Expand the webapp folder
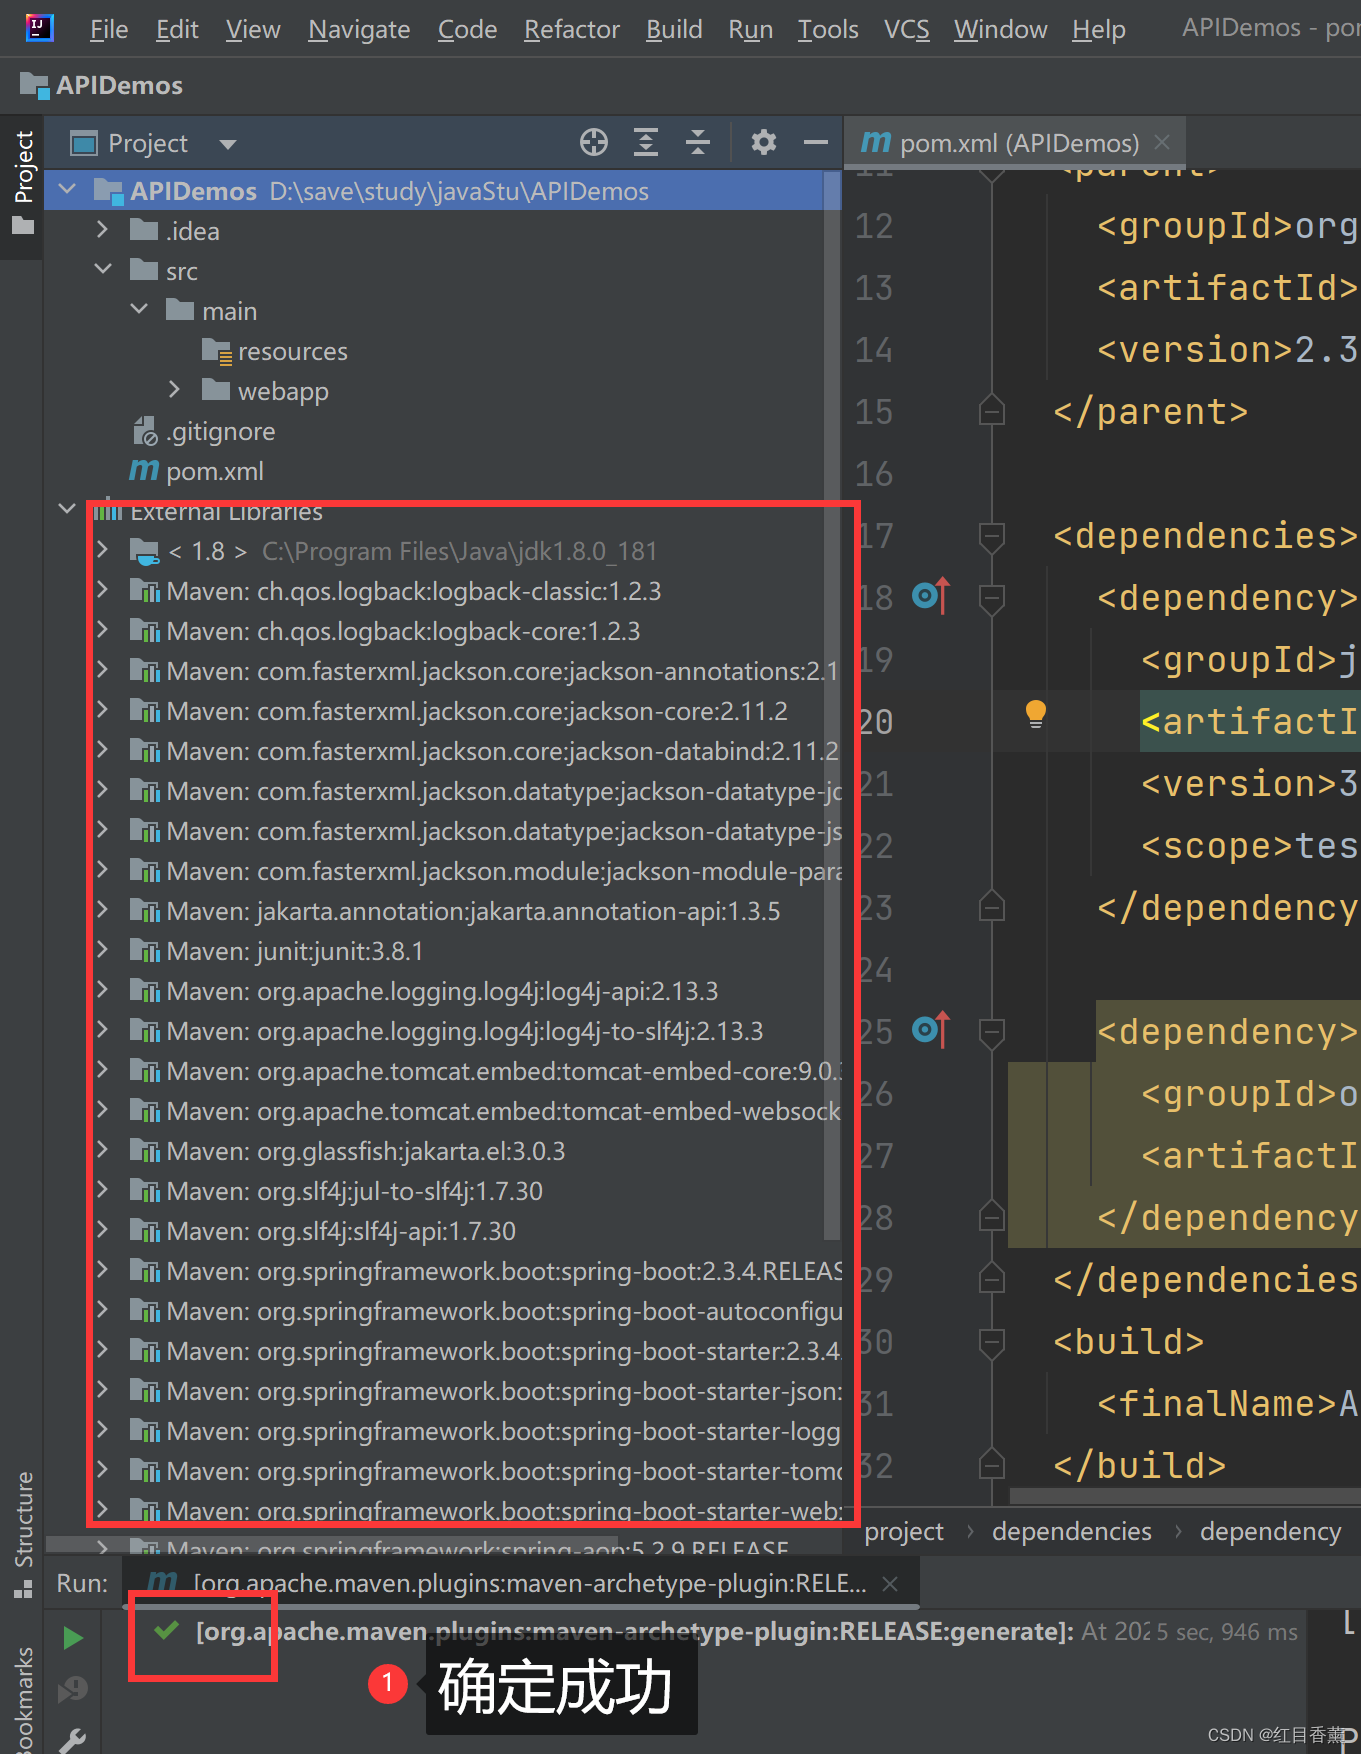This screenshot has height=1754, width=1361. [x=175, y=389]
